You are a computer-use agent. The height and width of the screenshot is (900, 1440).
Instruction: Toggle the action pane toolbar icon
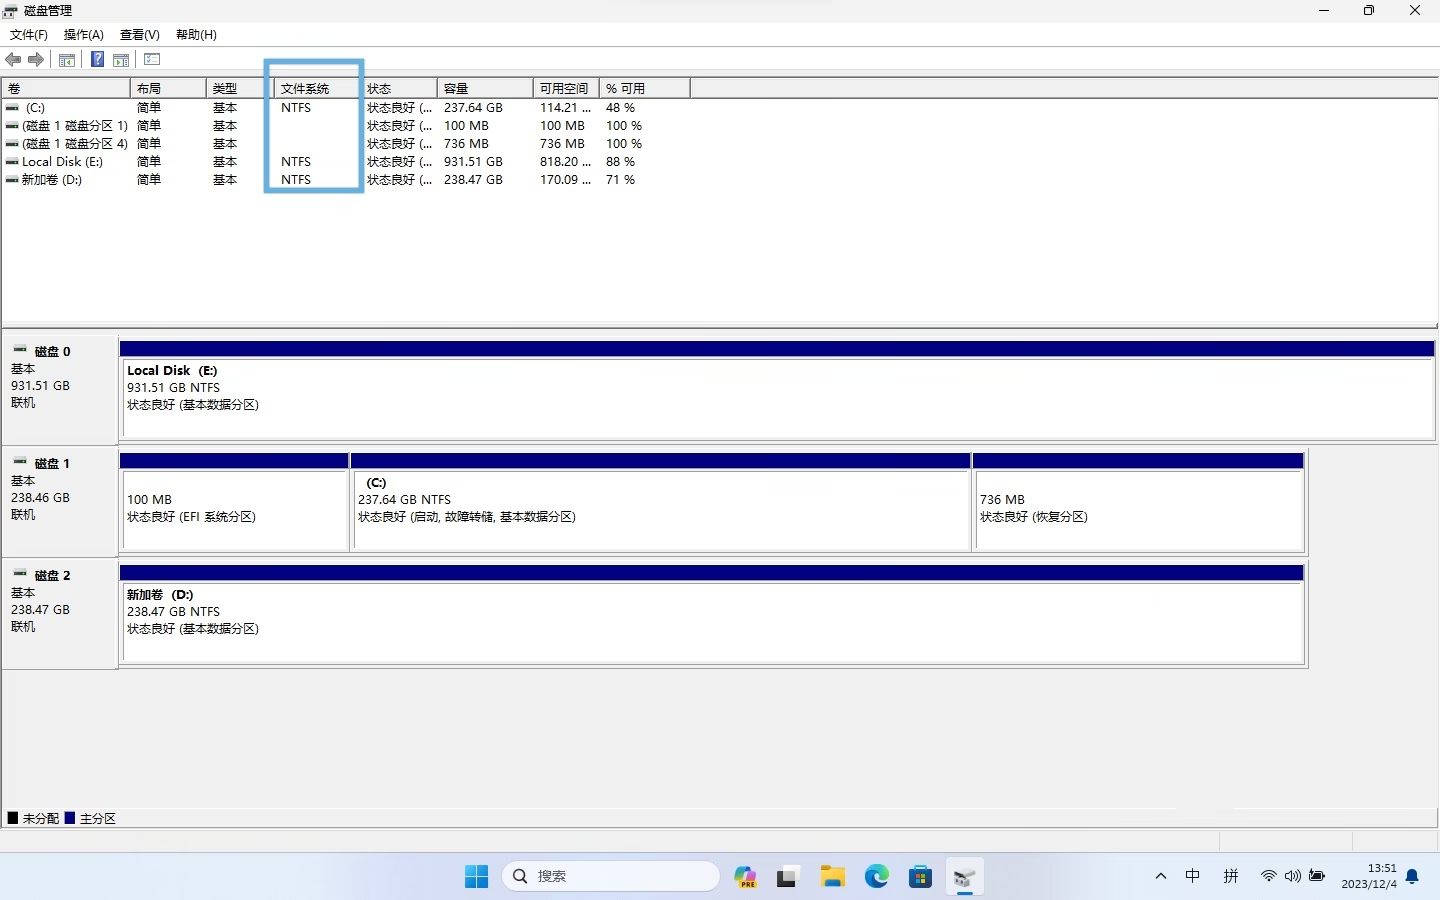[x=121, y=60]
